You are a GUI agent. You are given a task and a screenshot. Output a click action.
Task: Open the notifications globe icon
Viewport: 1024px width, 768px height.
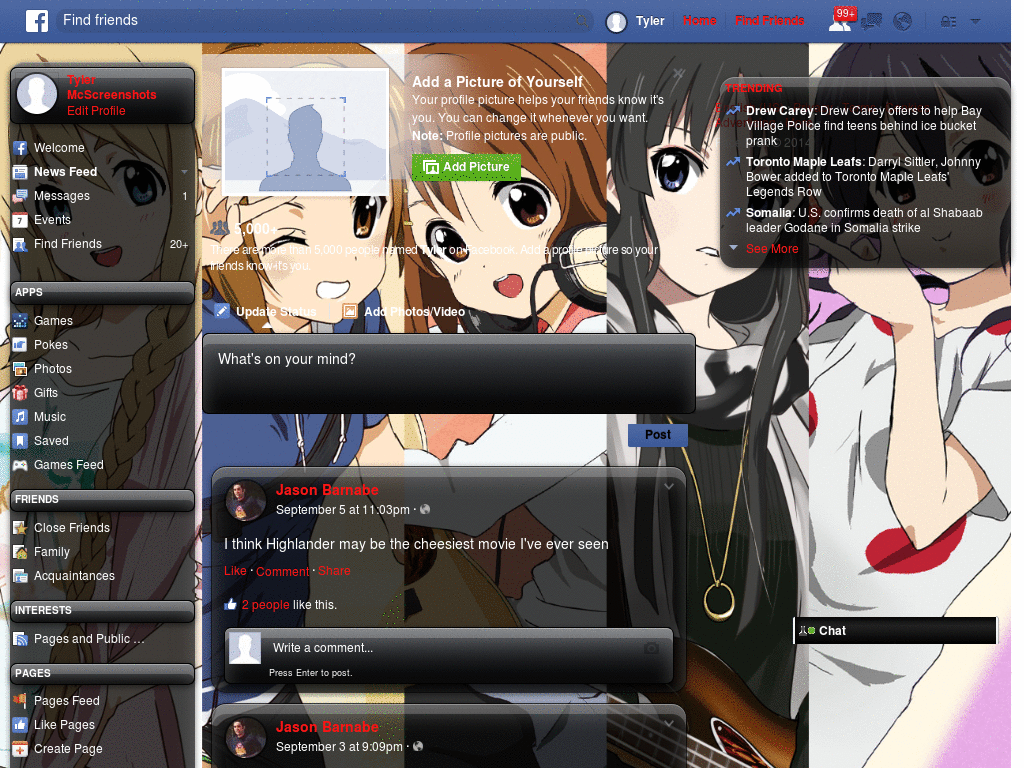(903, 22)
